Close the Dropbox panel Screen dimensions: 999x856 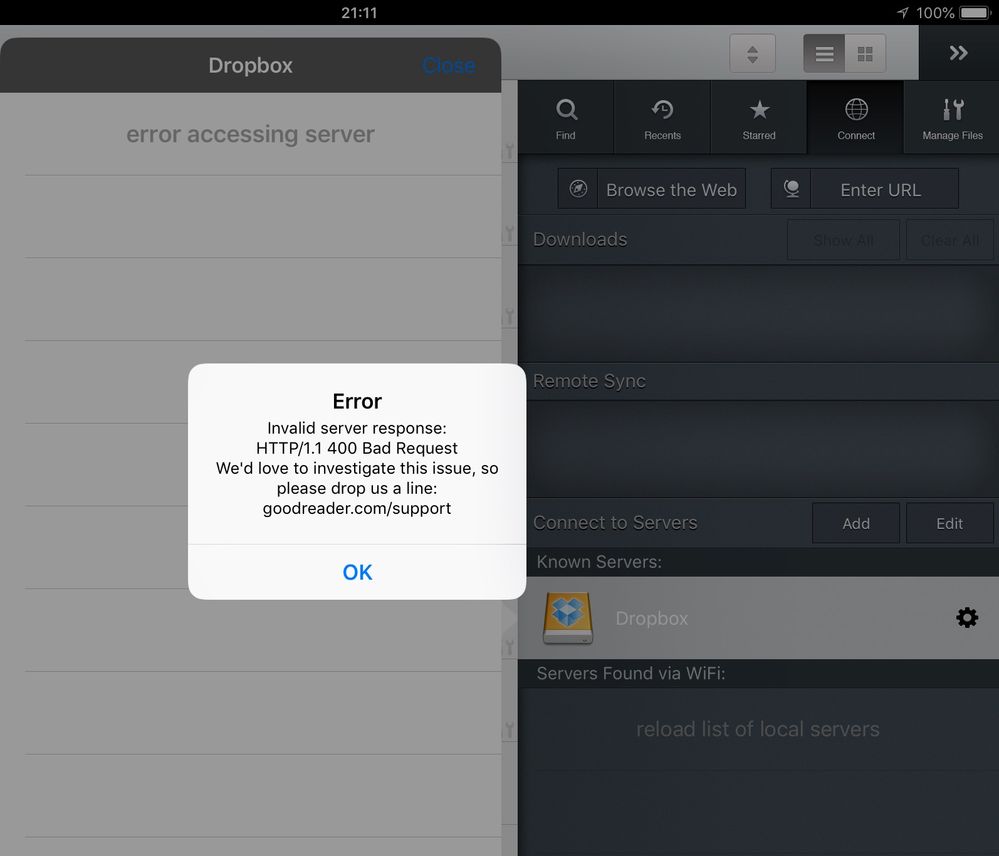(449, 65)
